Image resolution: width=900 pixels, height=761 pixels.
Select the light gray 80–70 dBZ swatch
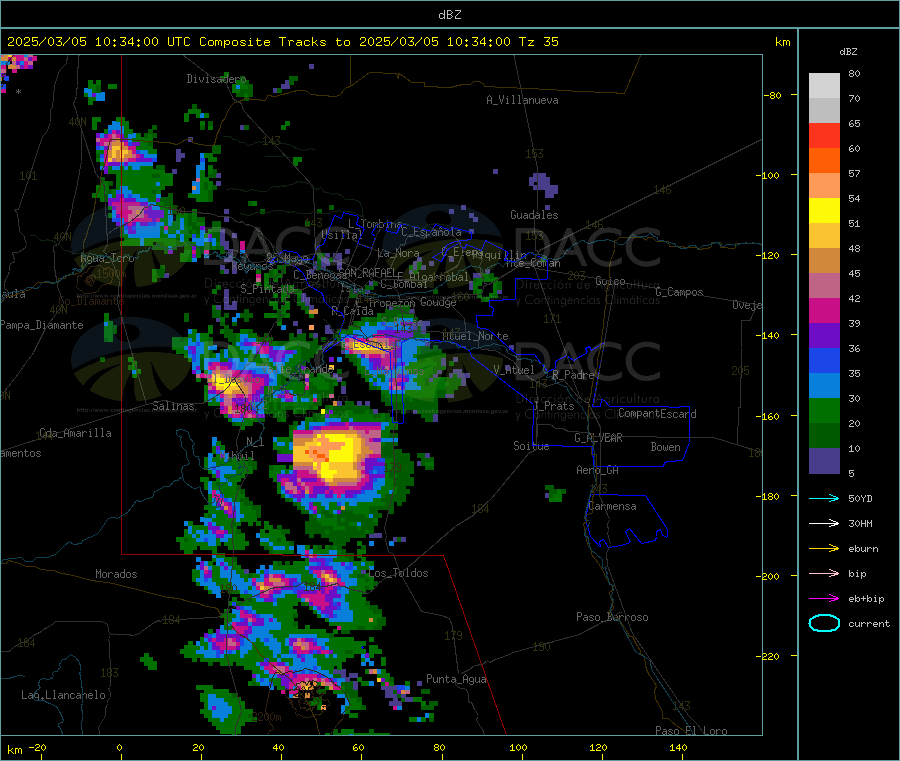[x=824, y=86]
